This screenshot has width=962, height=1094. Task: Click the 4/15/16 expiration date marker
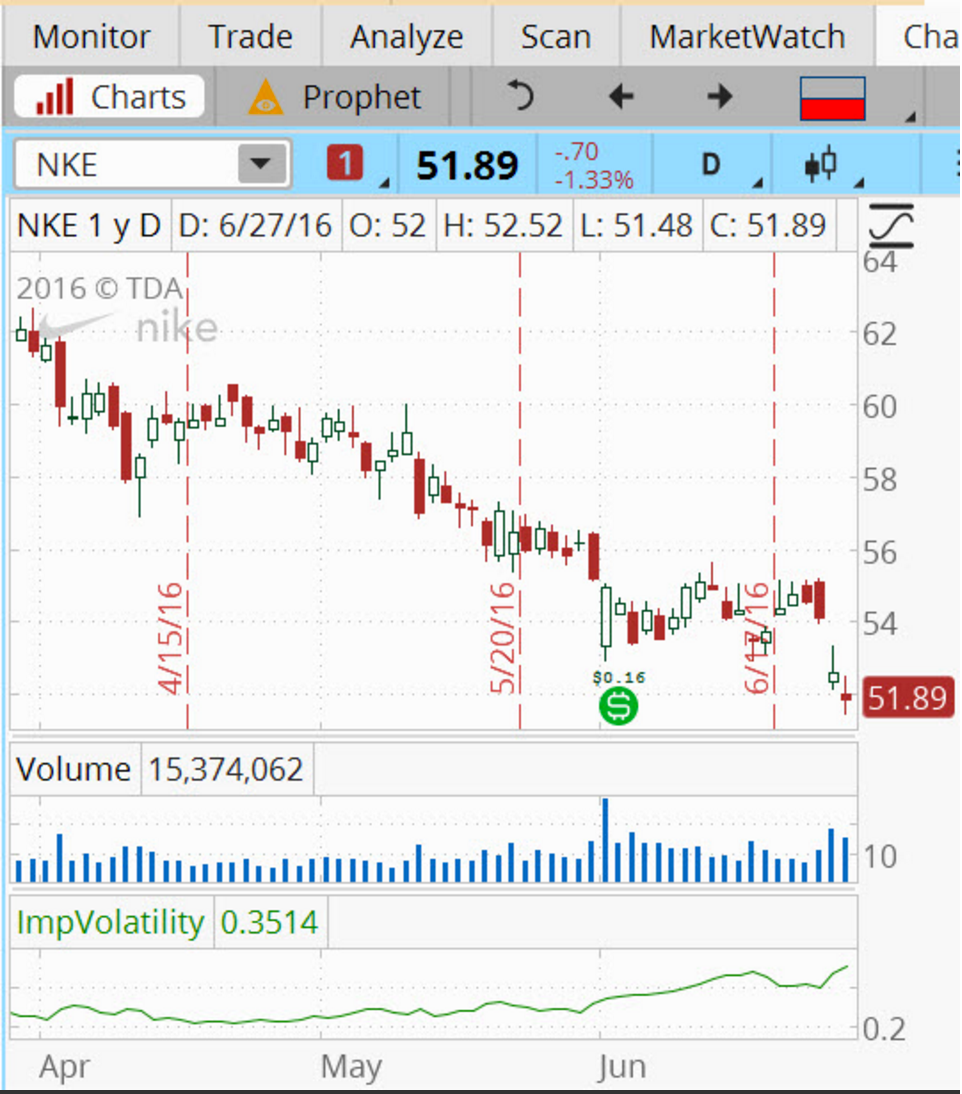point(172,638)
